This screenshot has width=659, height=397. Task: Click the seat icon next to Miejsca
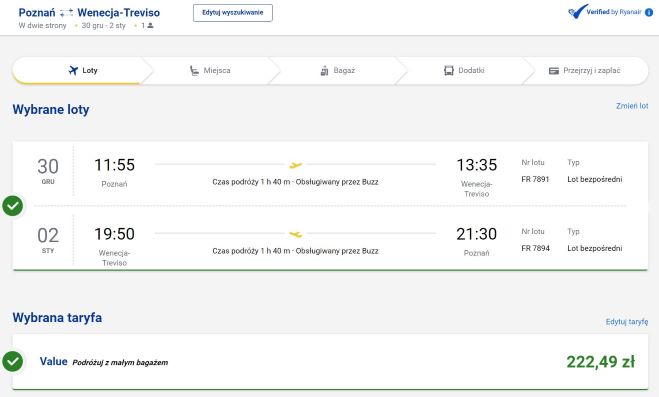[x=194, y=71]
